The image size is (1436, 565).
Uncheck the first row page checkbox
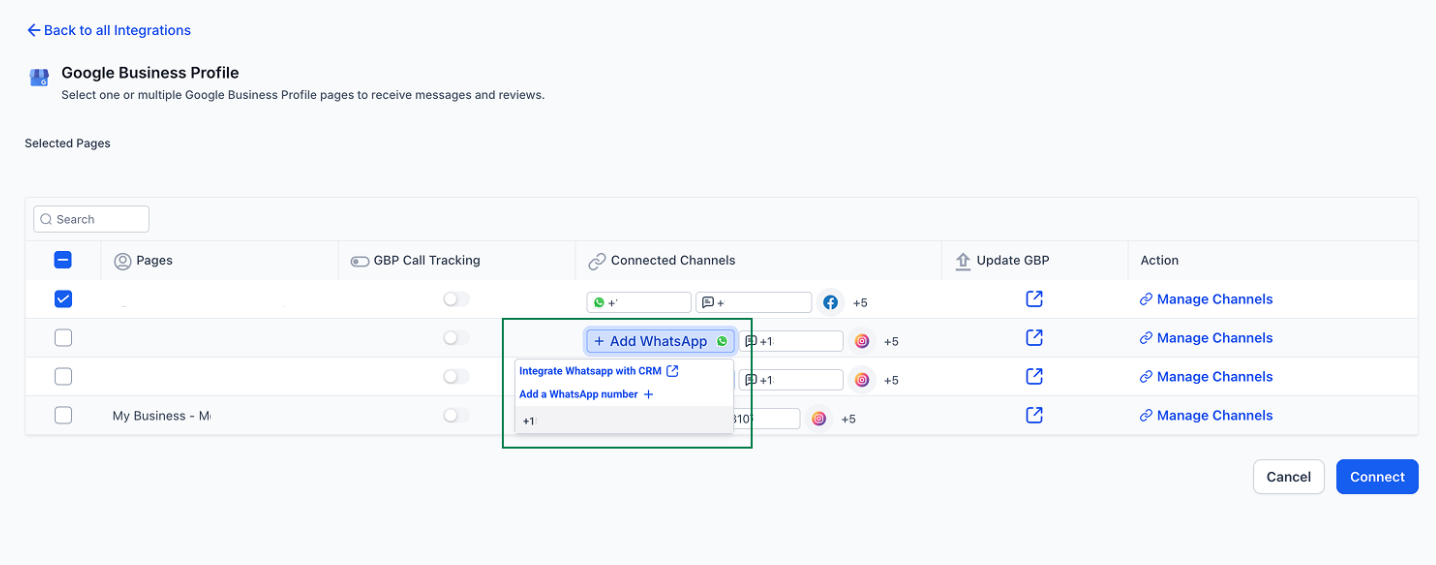pyautogui.click(x=63, y=299)
